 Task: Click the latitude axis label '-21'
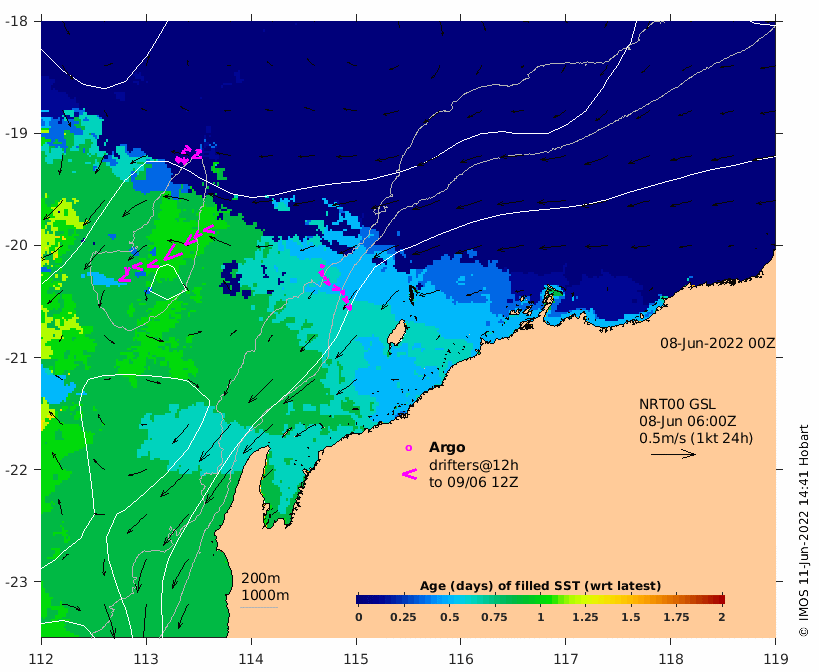[x=17, y=358]
